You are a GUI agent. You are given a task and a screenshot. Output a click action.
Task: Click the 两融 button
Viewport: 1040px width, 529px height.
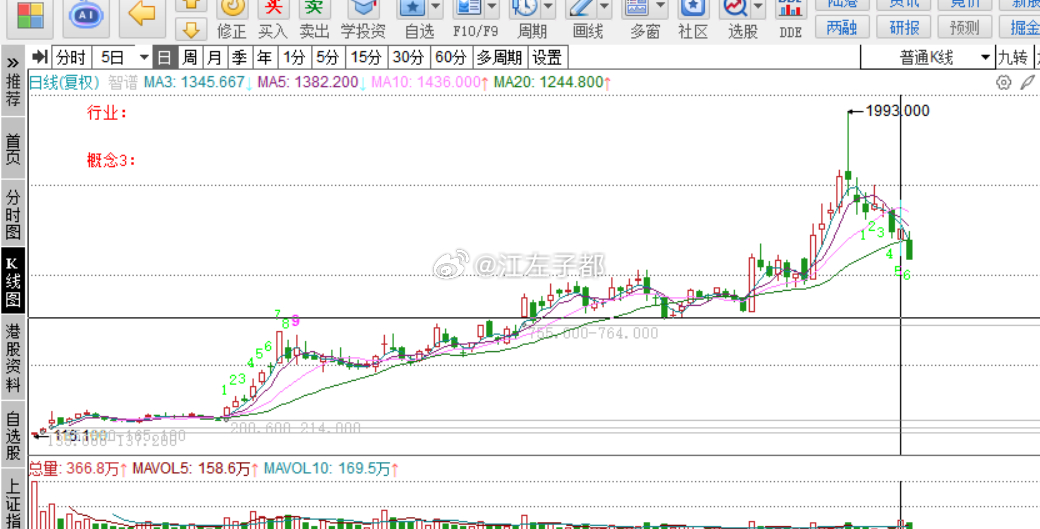(x=841, y=27)
